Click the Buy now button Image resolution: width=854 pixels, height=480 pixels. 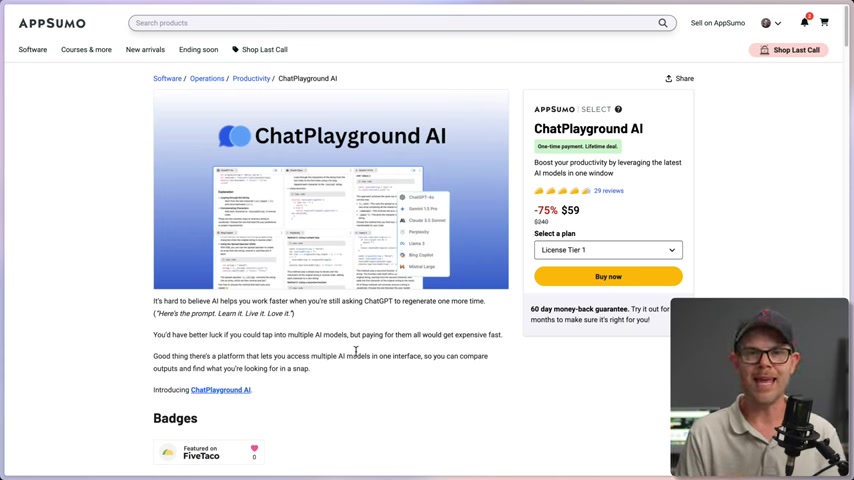pyautogui.click(x=608, y=277)
